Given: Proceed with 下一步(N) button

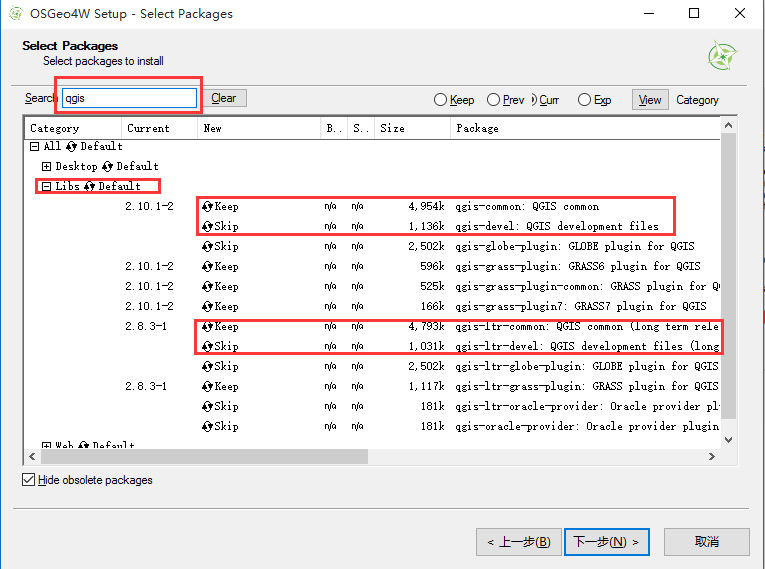Looking at the screenshot, I should [x=606, y=542].
